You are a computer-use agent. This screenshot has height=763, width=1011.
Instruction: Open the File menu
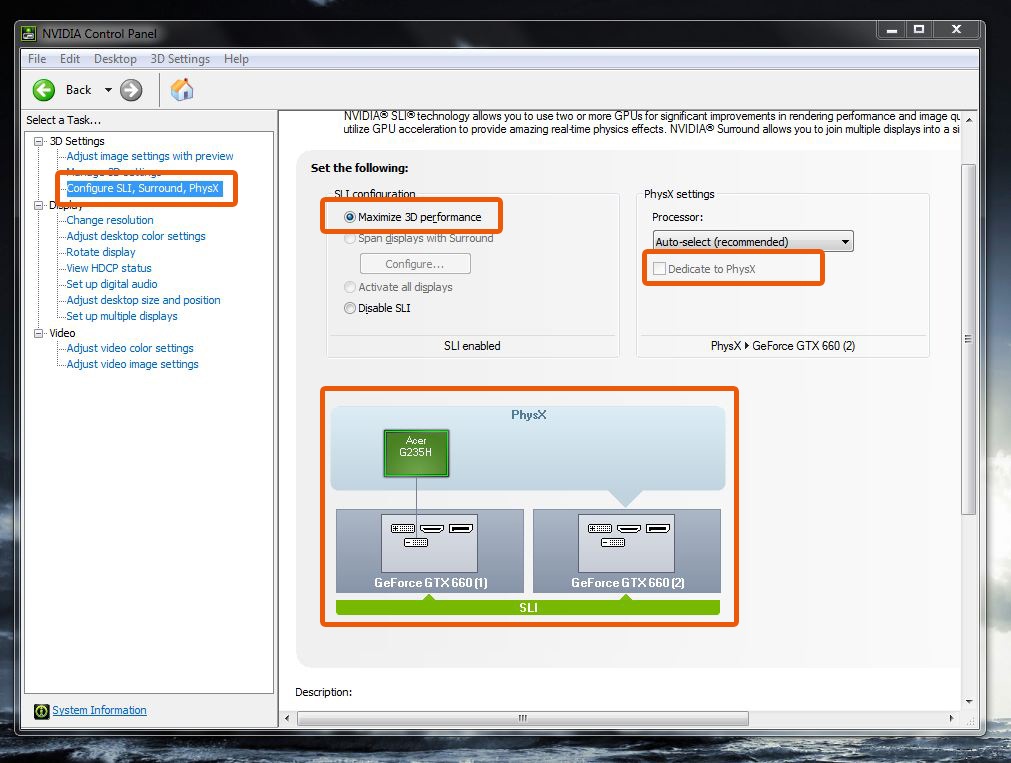point(37,59)
